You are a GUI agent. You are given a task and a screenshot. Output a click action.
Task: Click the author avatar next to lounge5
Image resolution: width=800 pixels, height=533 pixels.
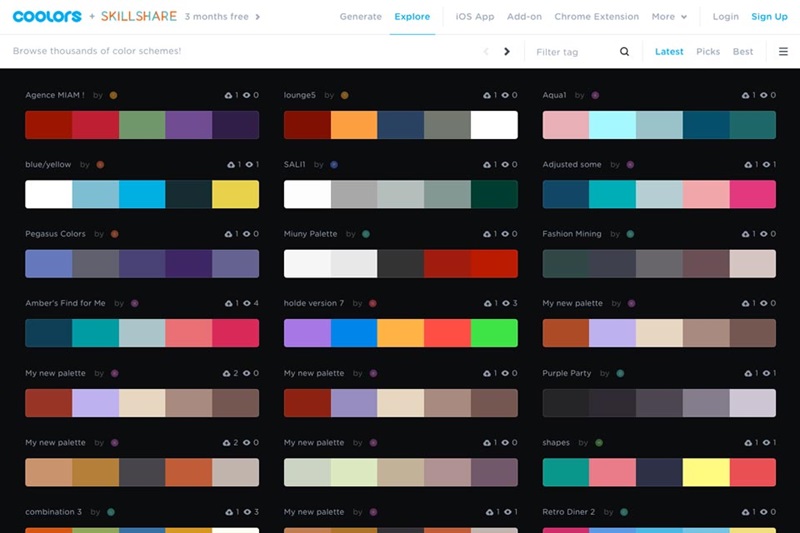click(x=344, y=96)
